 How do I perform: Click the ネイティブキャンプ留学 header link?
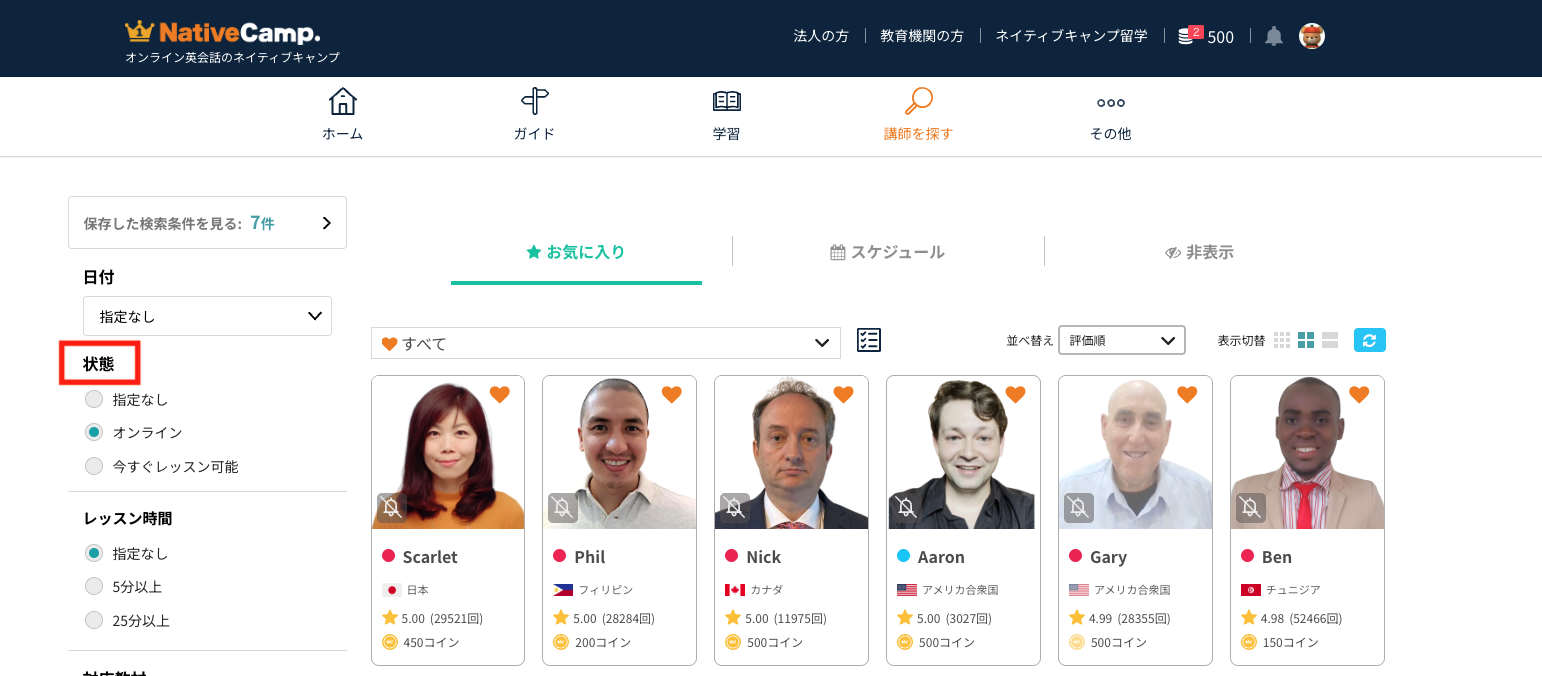click(1071, 36)
